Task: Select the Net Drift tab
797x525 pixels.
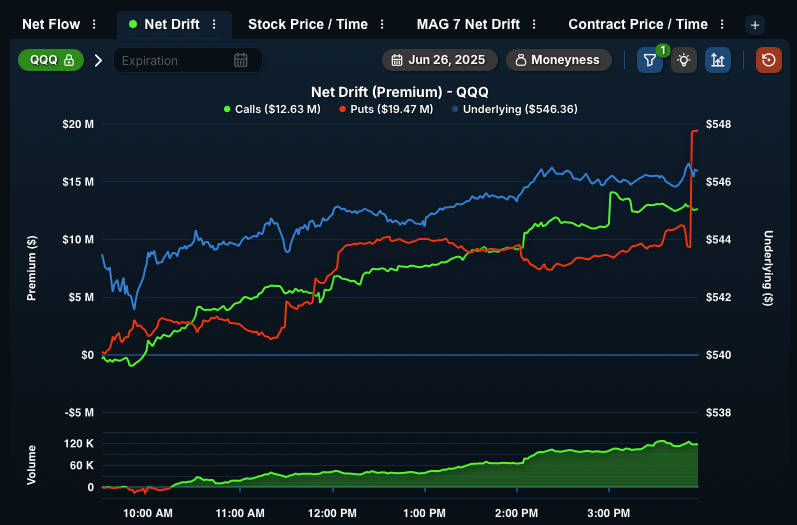Action: (171, 24)
